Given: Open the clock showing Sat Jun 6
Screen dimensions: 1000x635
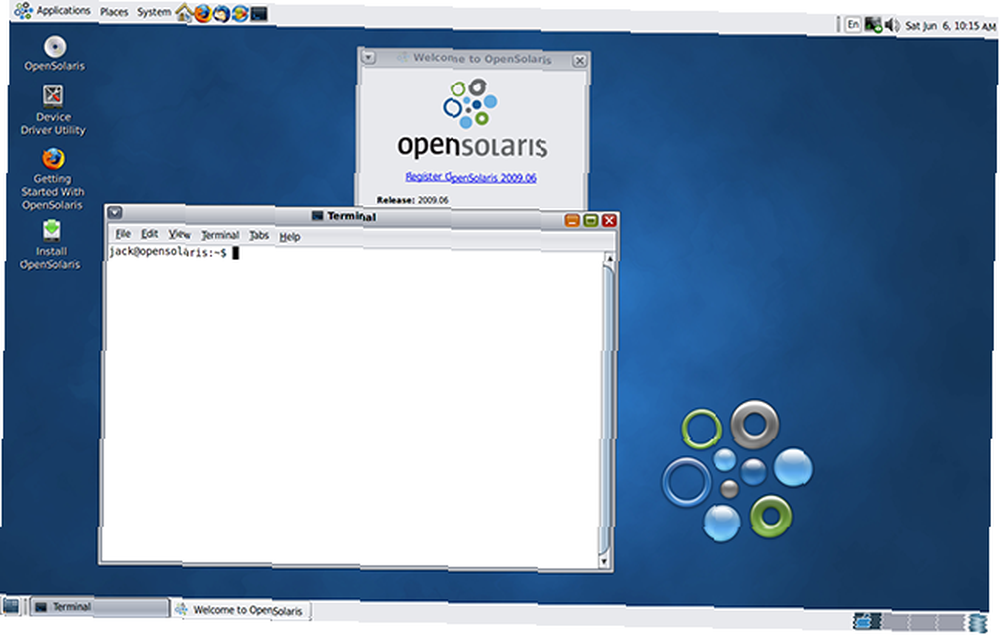Looking at the screenshot, I should pyautogui.click(x=950, y=26).
